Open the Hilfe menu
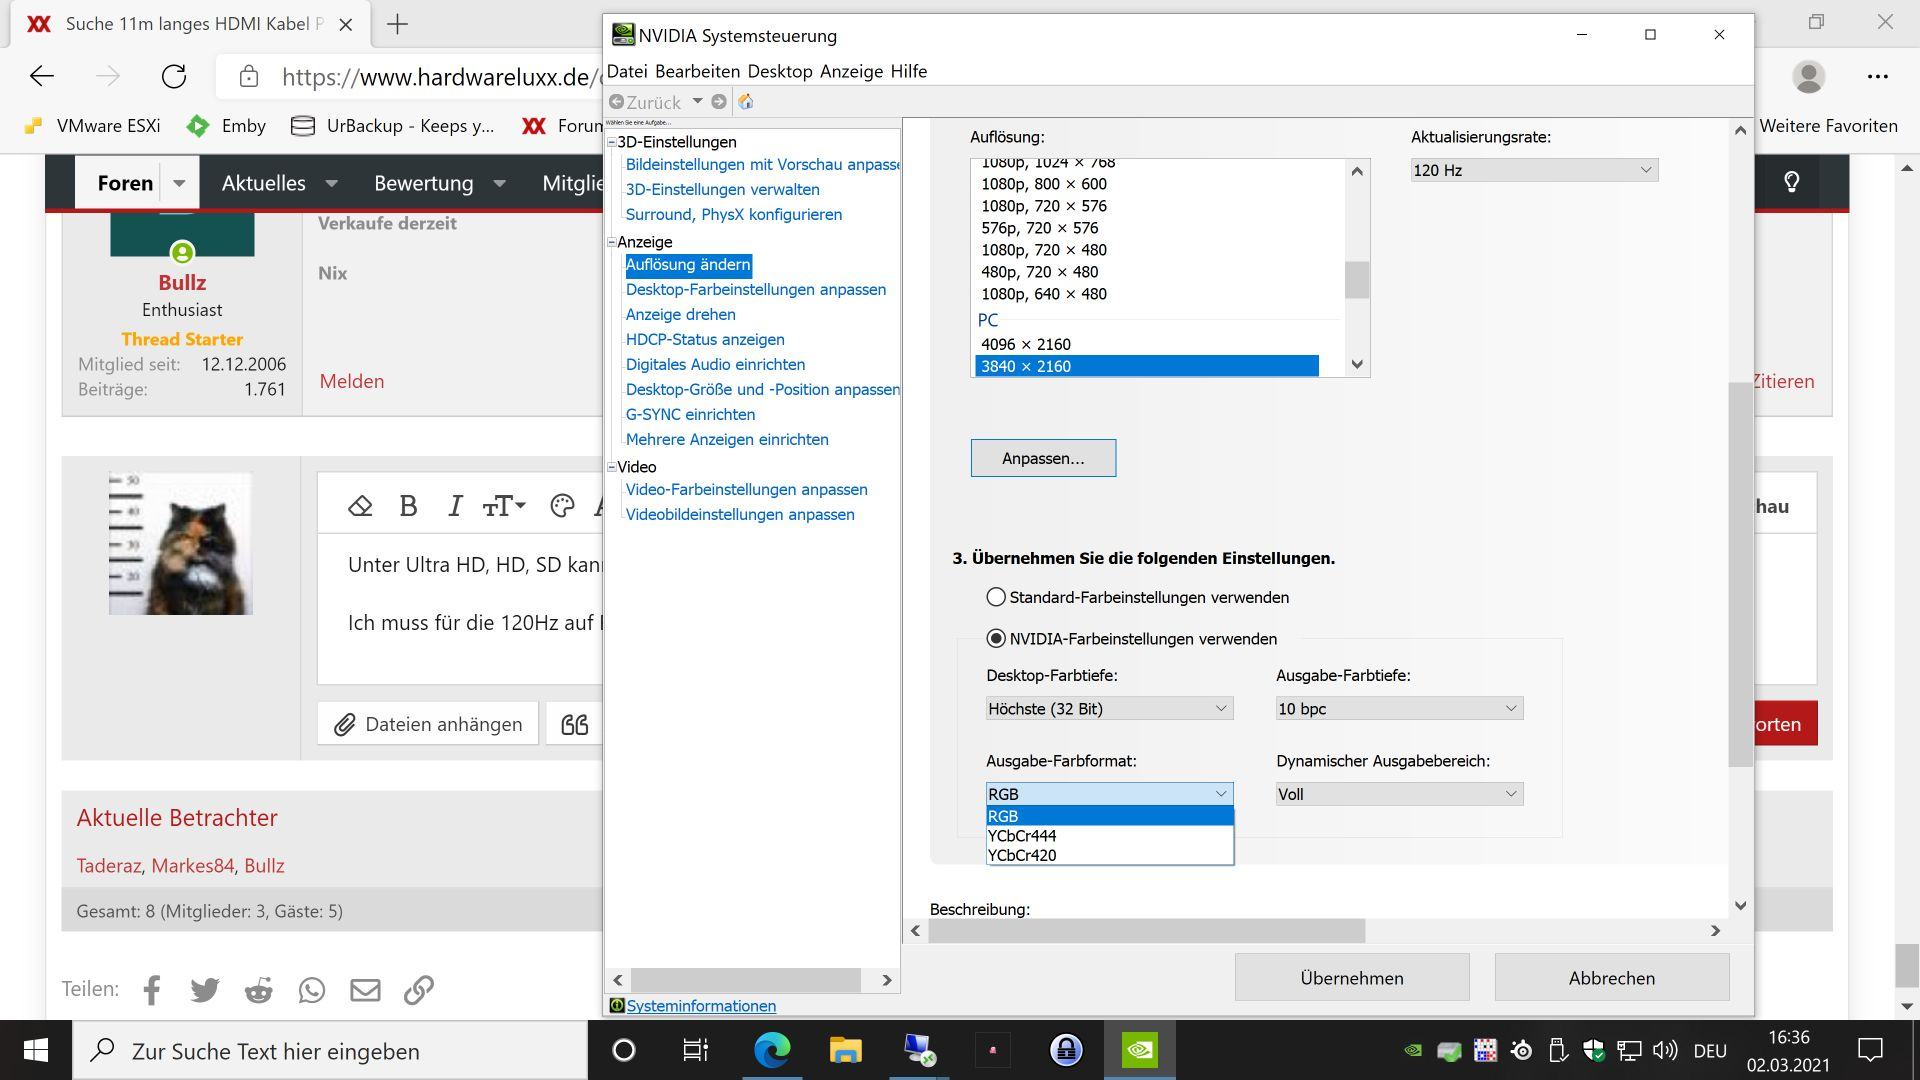1920x1080 pixels. 908,71
